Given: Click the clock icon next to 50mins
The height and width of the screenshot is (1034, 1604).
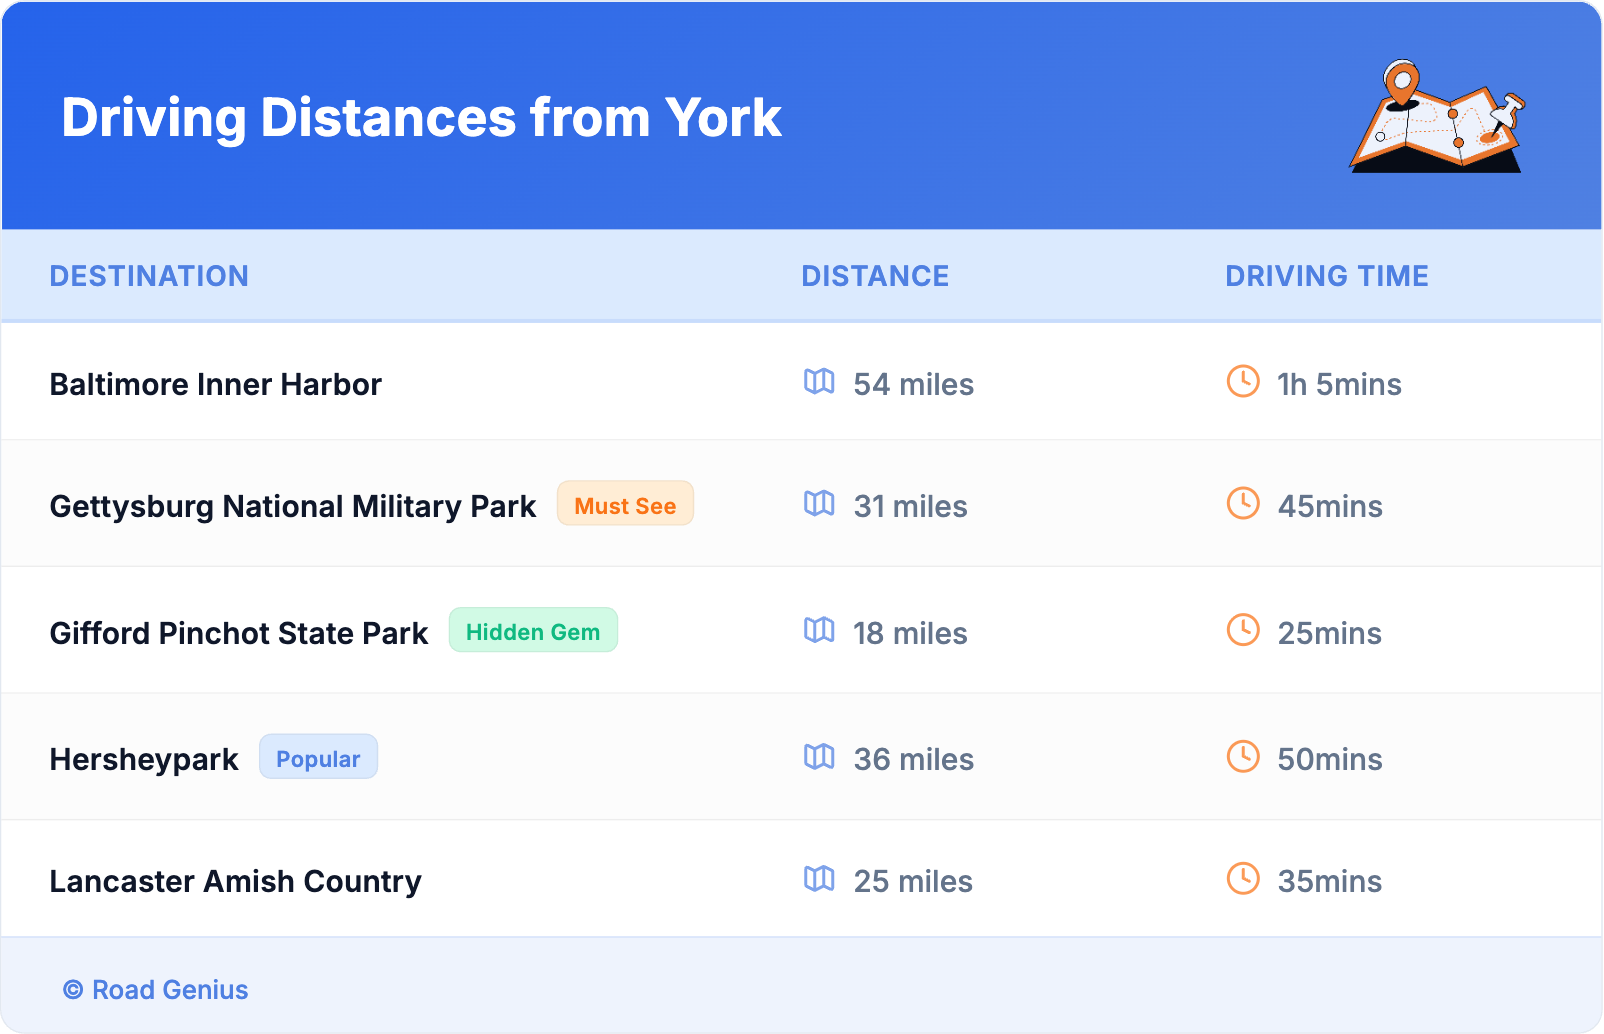Looking at the screenshot, I should click(1243, 757).
